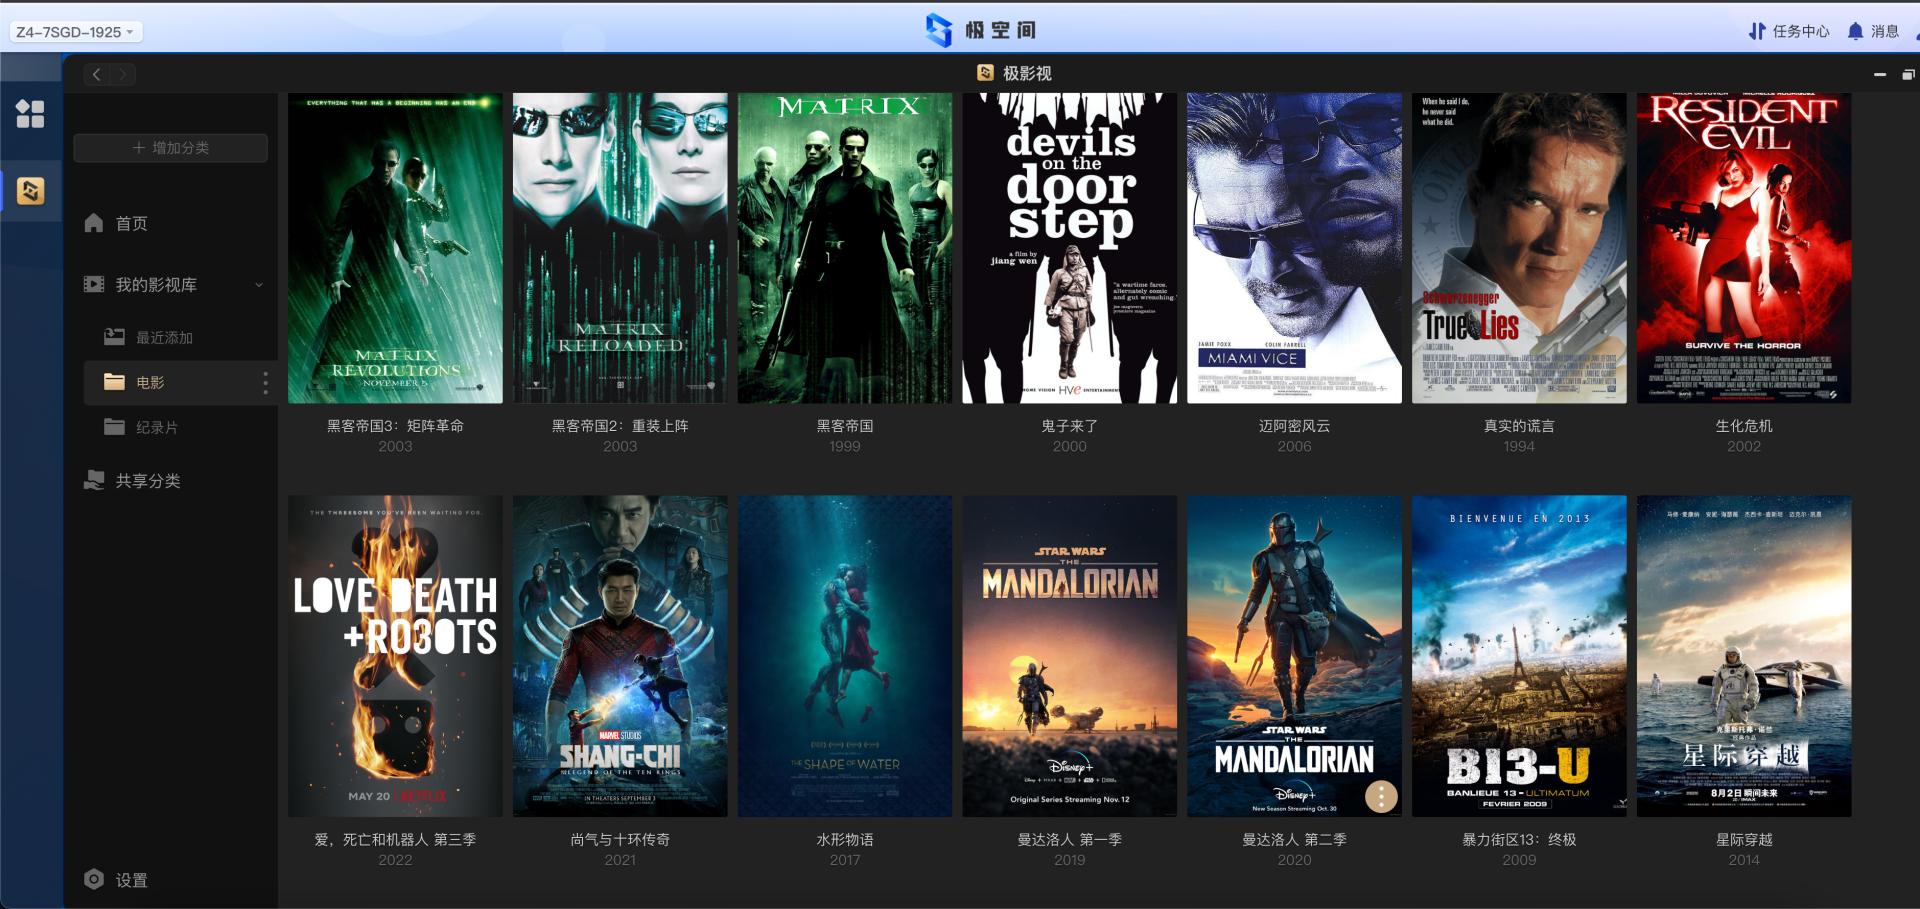This screenshot has height=909, width=1920.
Task: Collapse the 我的影视库 library section
Action: pyautogui.click(x=259, y=285)
